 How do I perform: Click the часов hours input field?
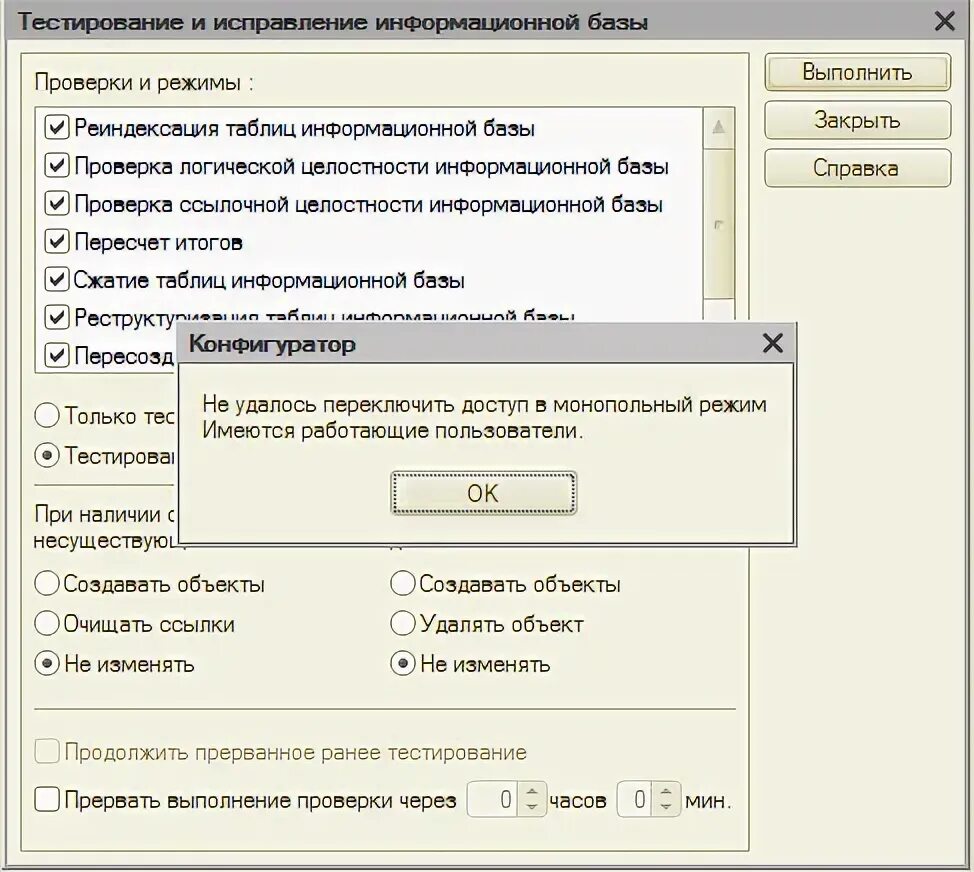click(493, 799)
